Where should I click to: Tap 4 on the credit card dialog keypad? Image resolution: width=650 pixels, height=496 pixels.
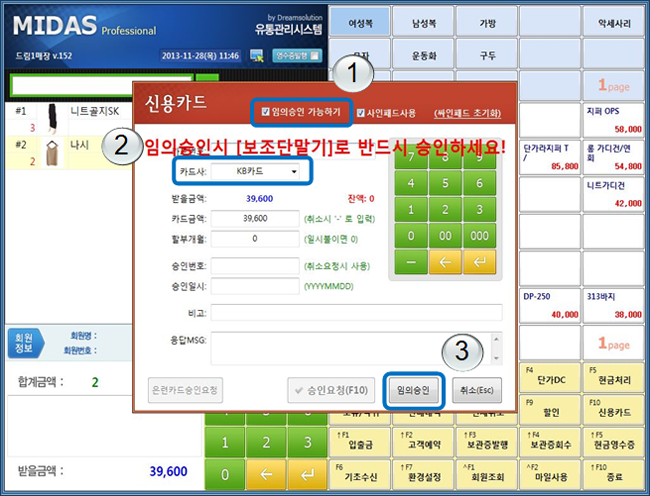click(x=411, y=183)
